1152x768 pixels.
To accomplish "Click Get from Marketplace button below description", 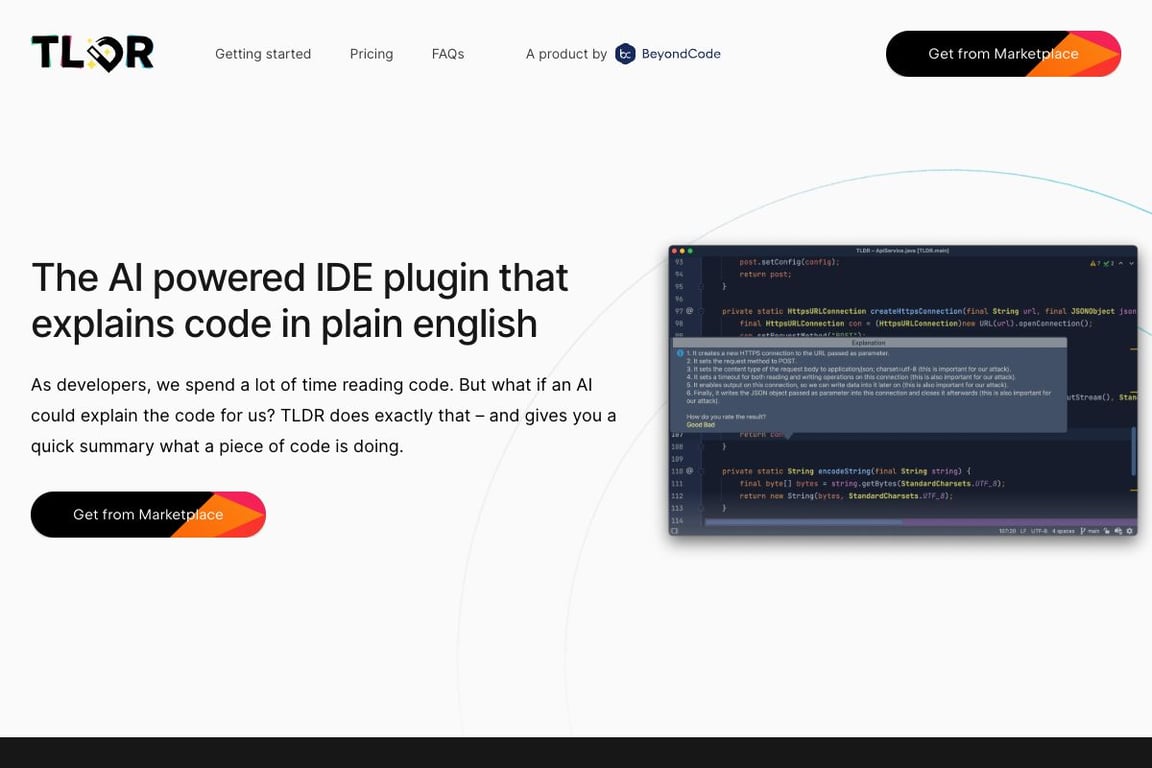I will (148, 514).
